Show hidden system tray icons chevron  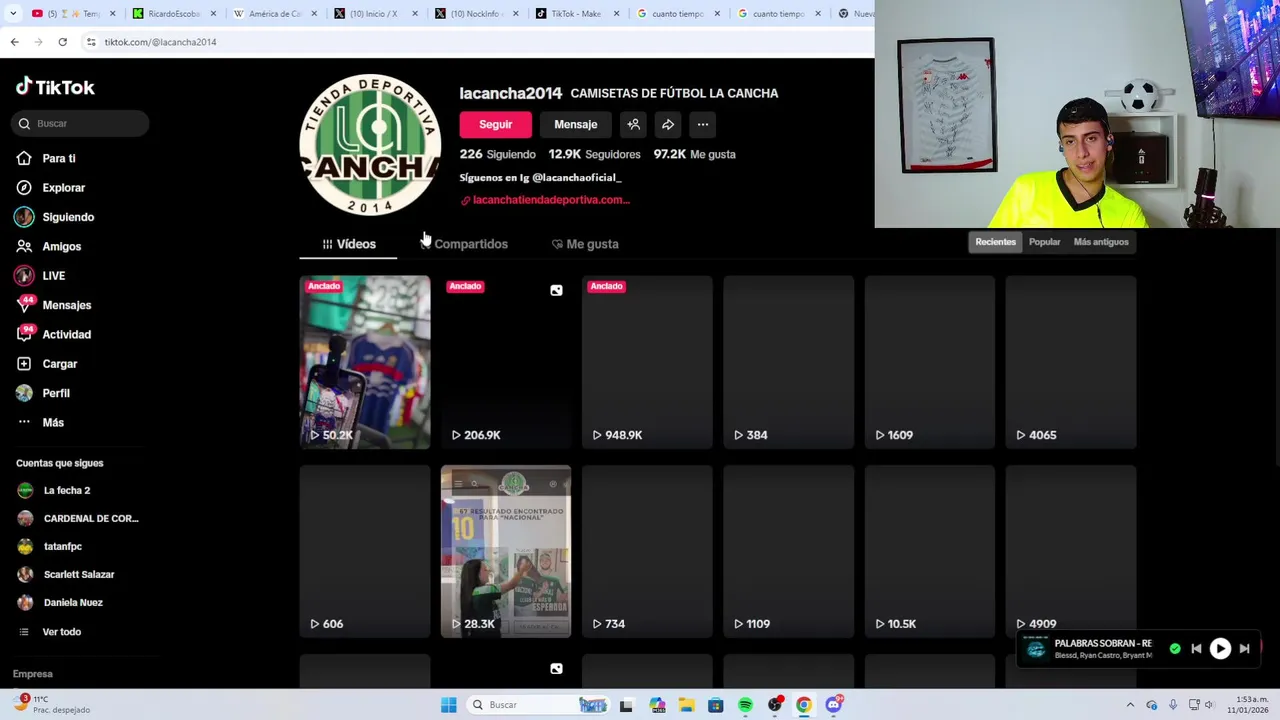1130,705
